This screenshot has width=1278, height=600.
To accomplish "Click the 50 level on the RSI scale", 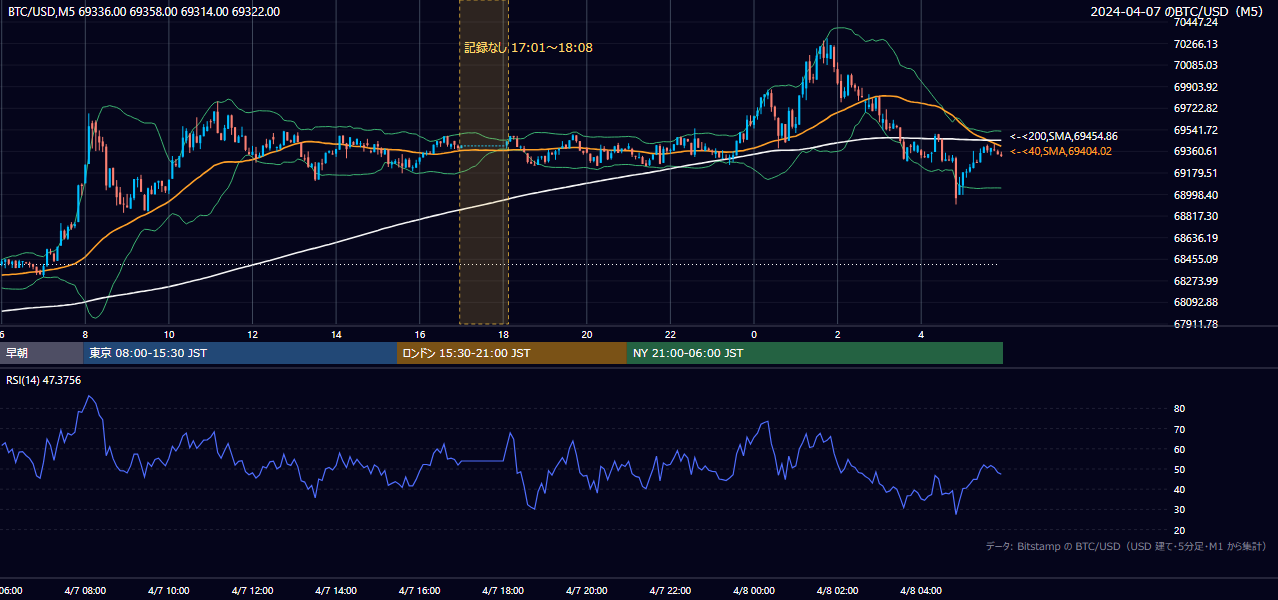I will [1179, 469].
